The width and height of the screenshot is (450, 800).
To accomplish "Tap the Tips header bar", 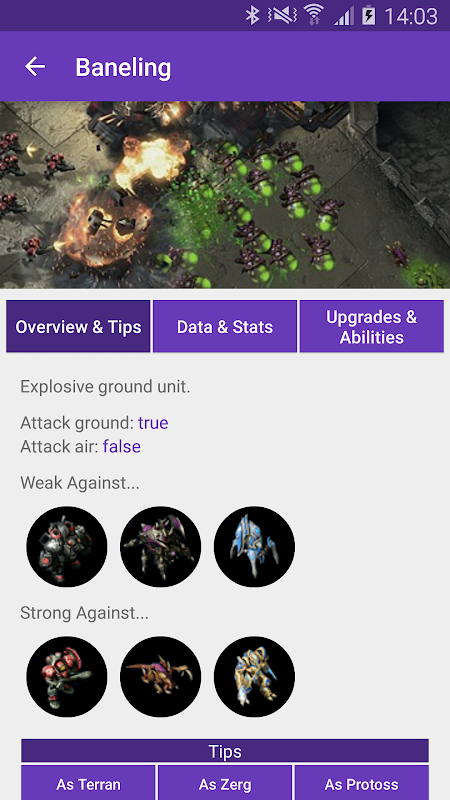I will click(x=225, y=751).
